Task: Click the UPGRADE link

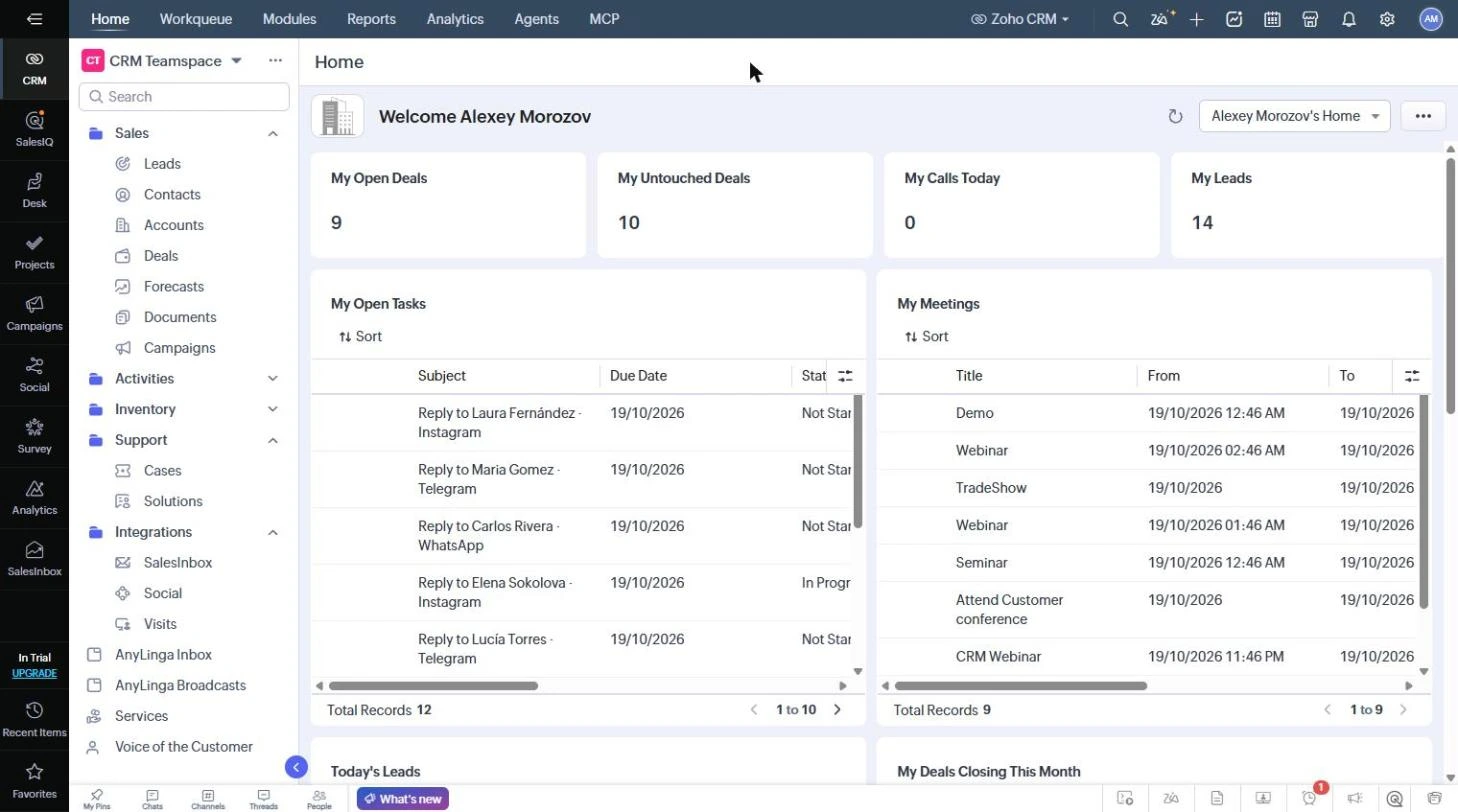Action: [34, 673]
